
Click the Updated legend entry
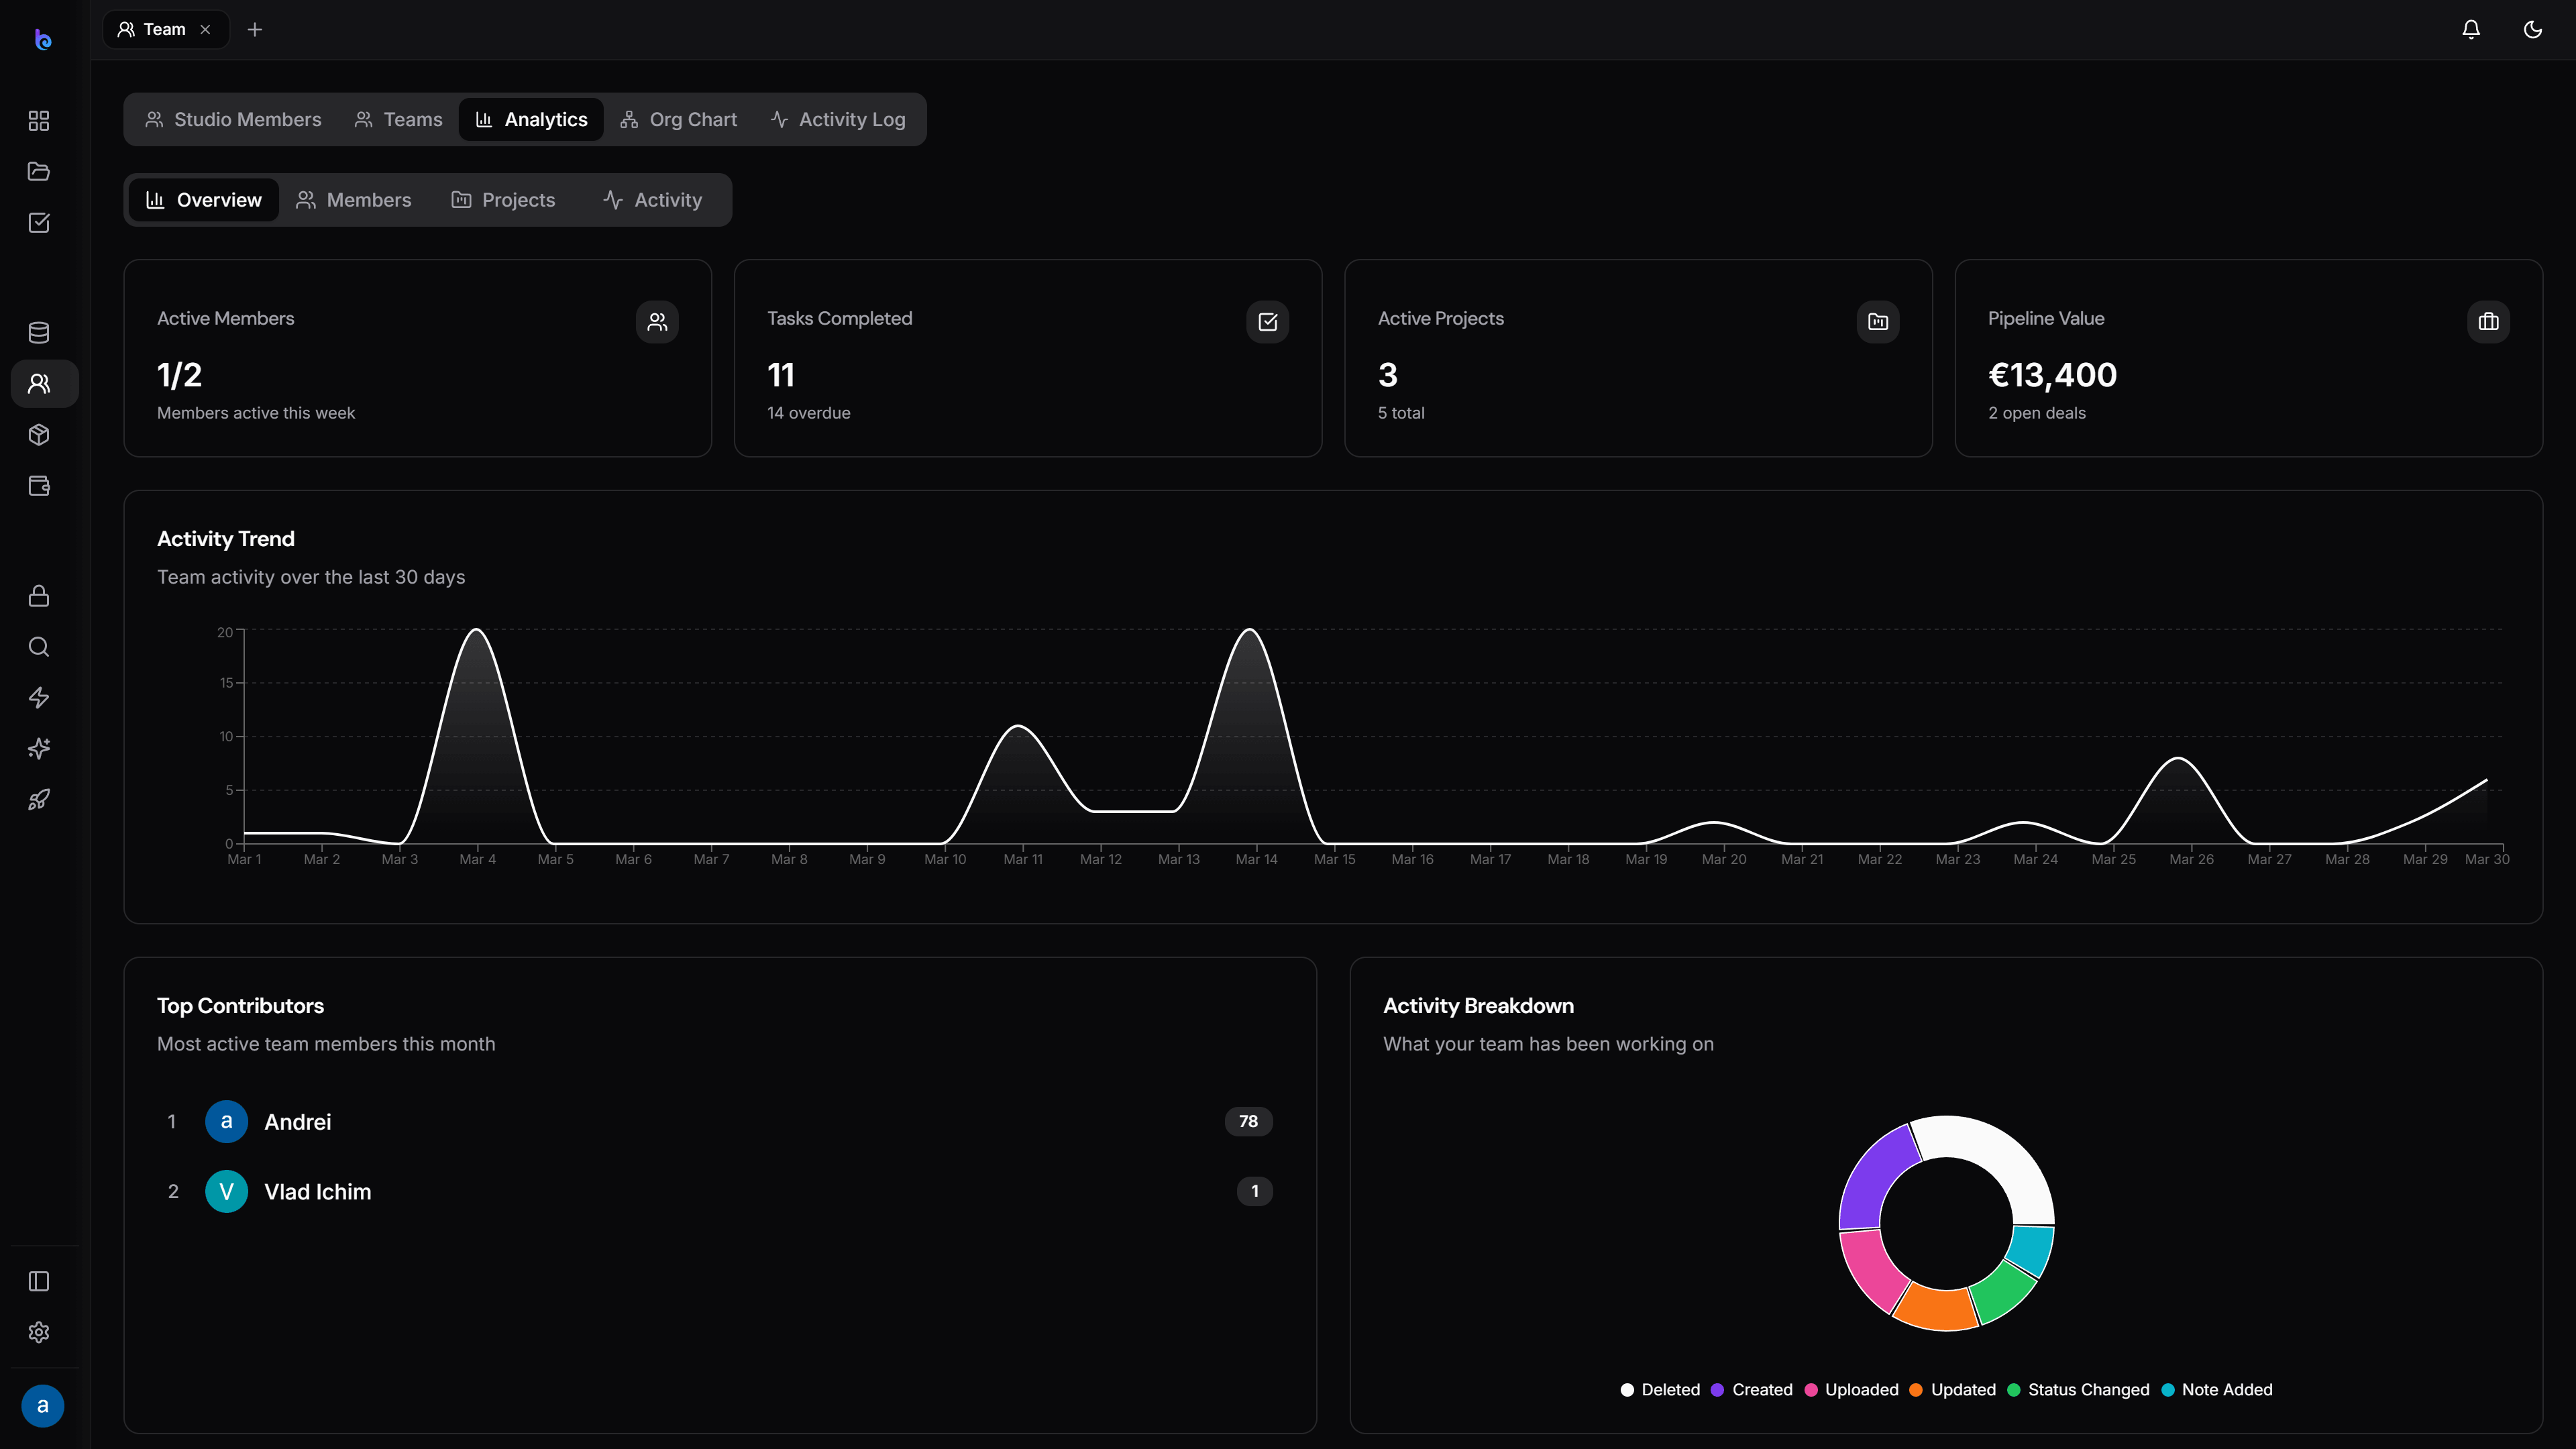(x=1952, y=1390)
